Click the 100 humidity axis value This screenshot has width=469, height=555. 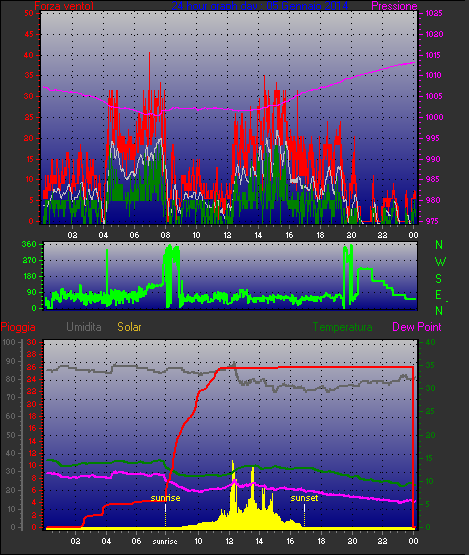tap(9, 342)
